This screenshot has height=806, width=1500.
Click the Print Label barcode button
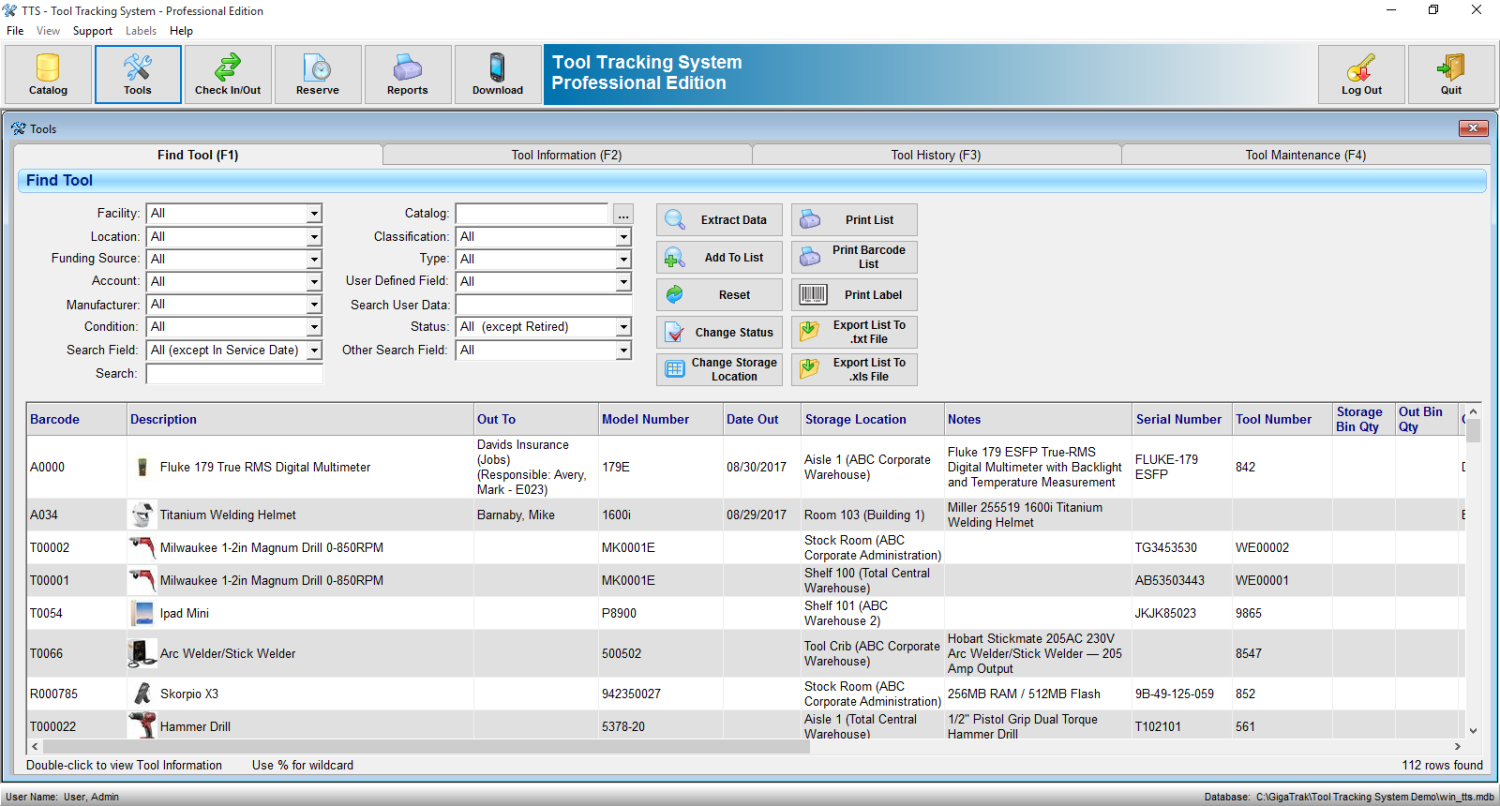pyautogui.click(x=854, y=294)
